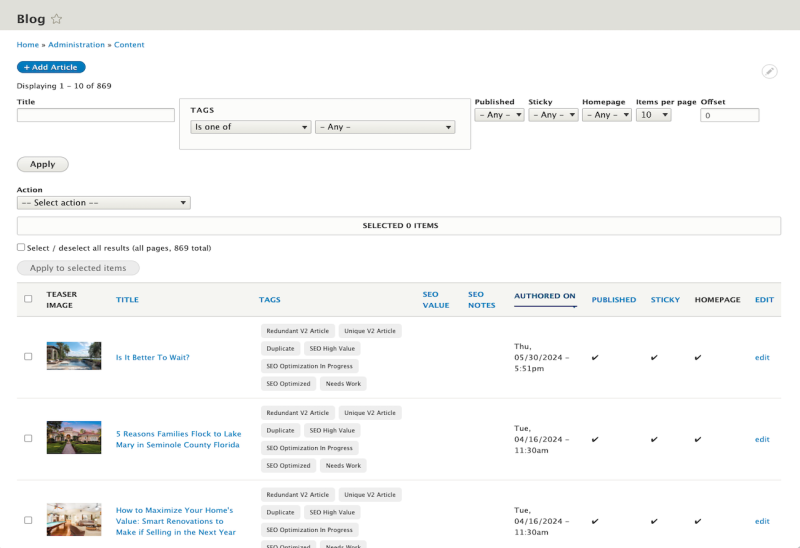Sort table by SEO Value column

coord(436,300)
